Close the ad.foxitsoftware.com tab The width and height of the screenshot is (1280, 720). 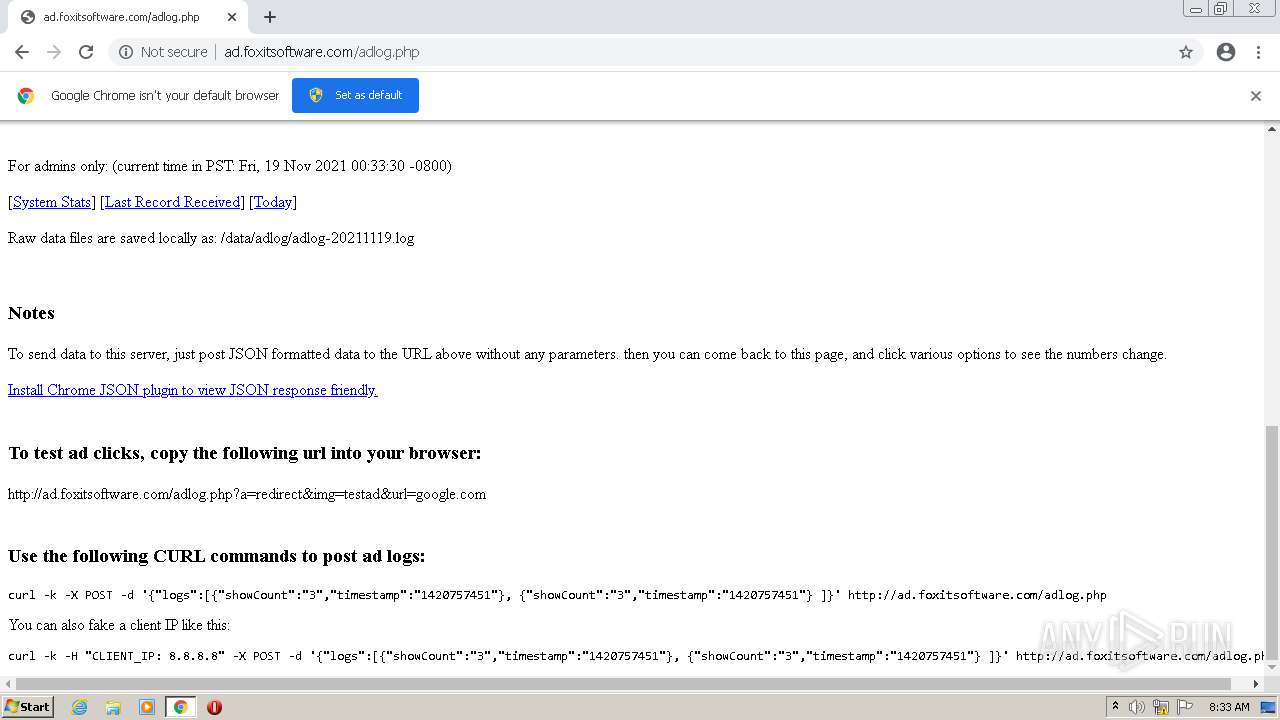tap(232, 17)
